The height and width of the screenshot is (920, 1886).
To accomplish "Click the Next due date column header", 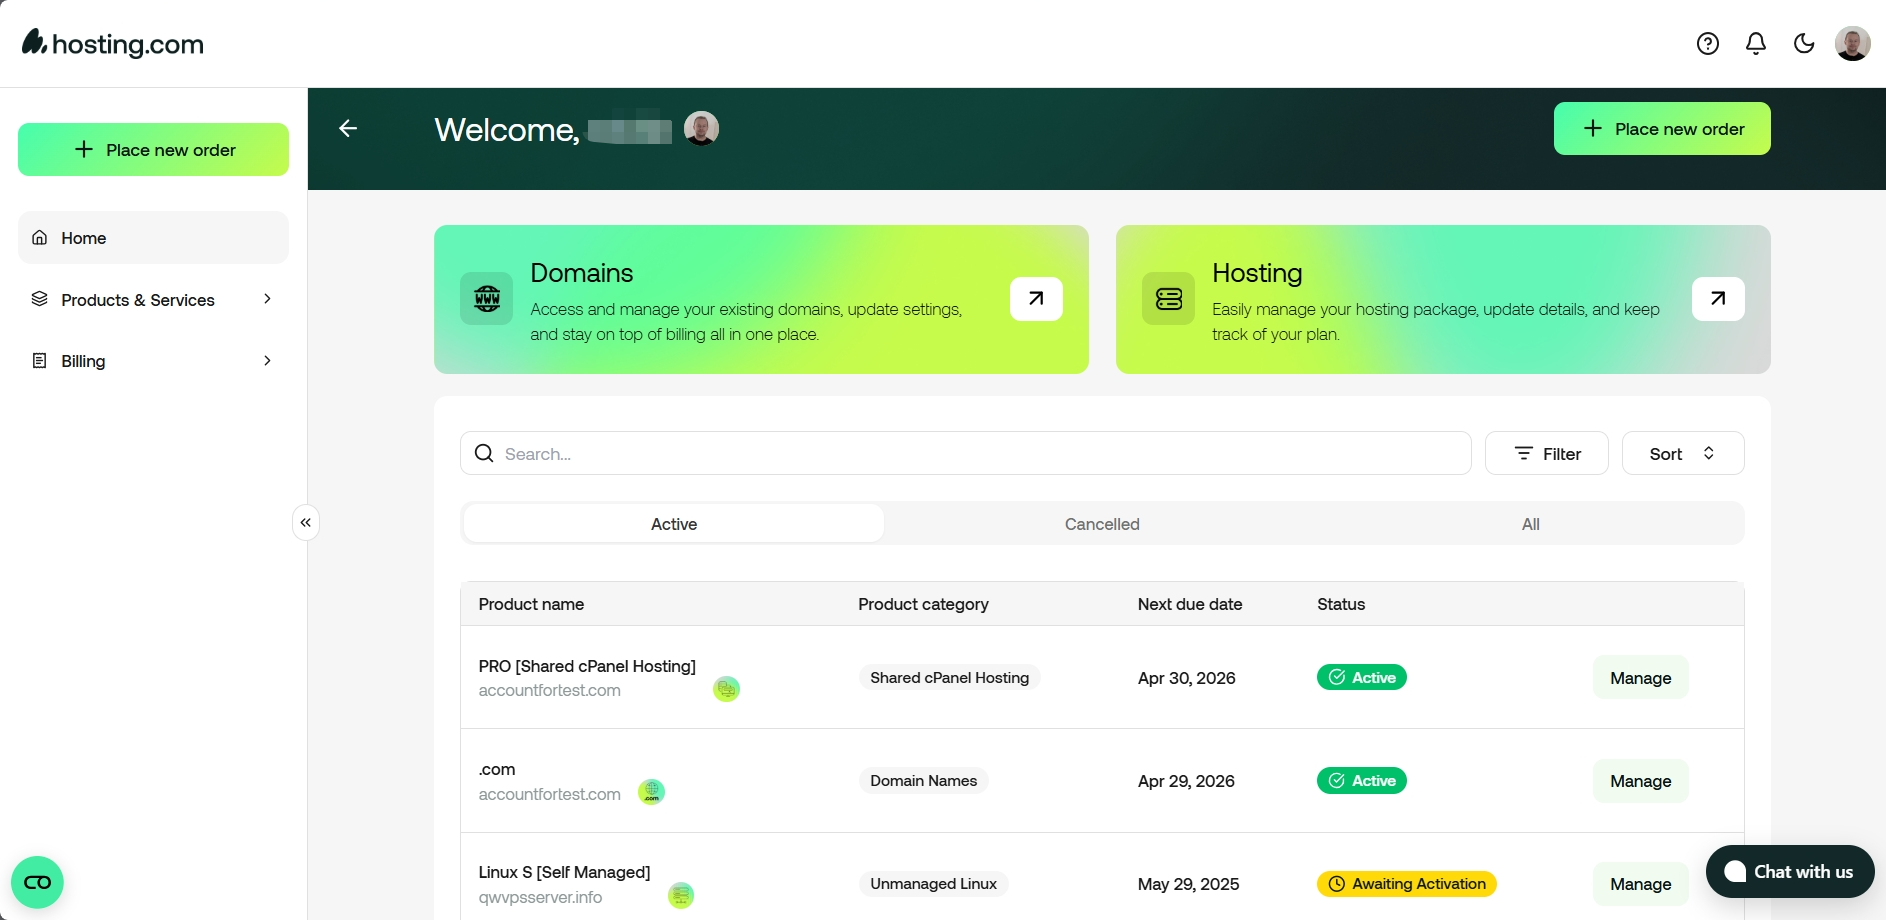I will click(1190, 604).
